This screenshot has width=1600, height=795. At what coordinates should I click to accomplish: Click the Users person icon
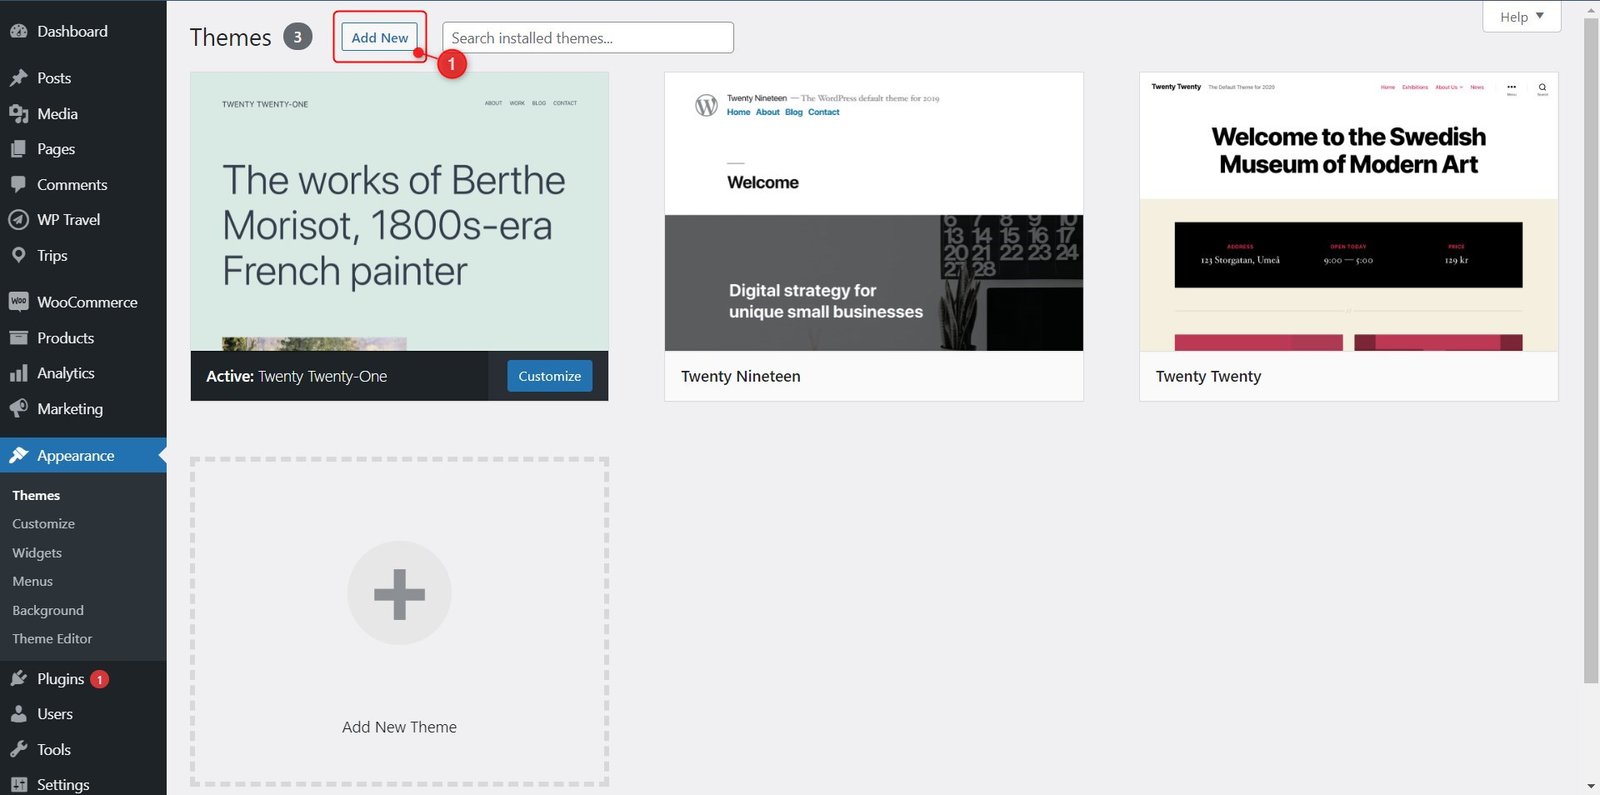[18, 714]
